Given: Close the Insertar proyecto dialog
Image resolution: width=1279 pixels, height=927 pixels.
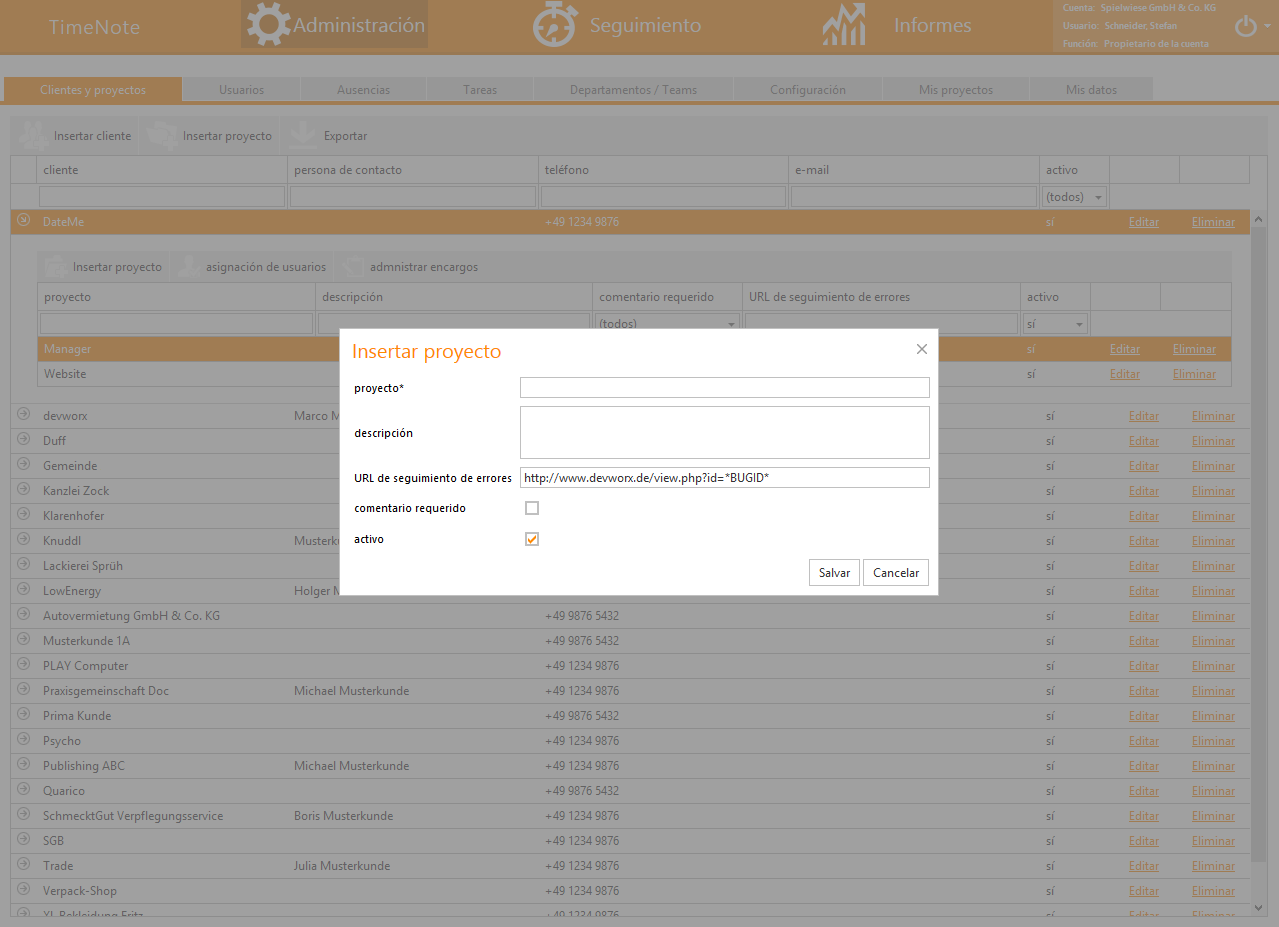Looking at the screenshot, I should pyautogui.click(x=921, y=349).
